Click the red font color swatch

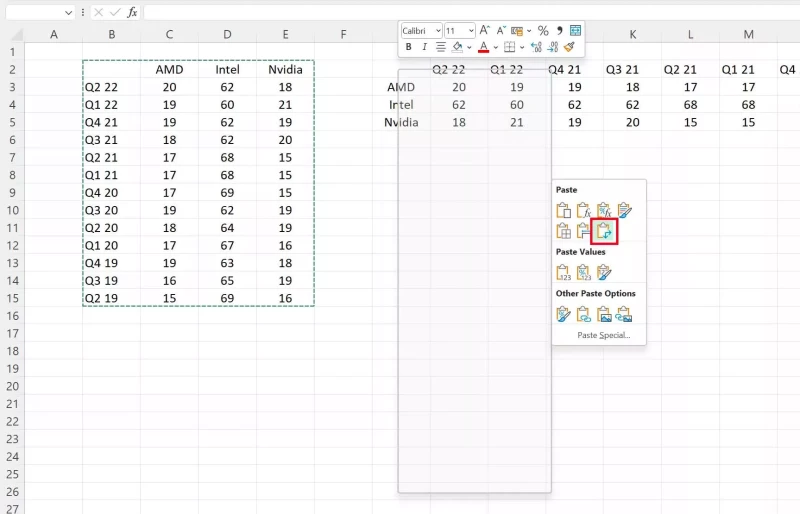[x=483, y=47]
